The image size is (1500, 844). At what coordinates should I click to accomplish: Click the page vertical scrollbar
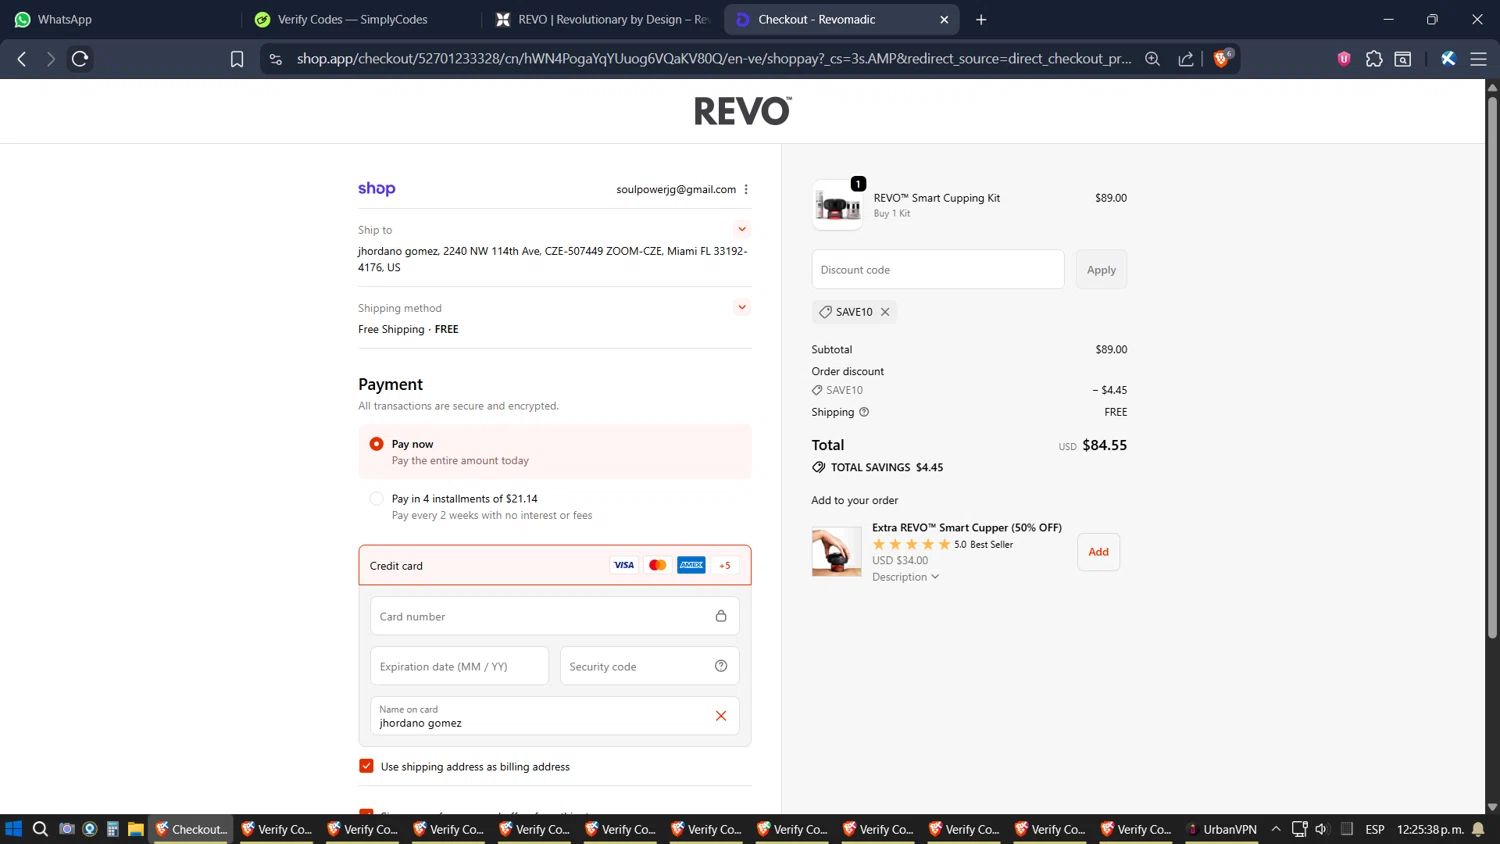pos(1492,368)
